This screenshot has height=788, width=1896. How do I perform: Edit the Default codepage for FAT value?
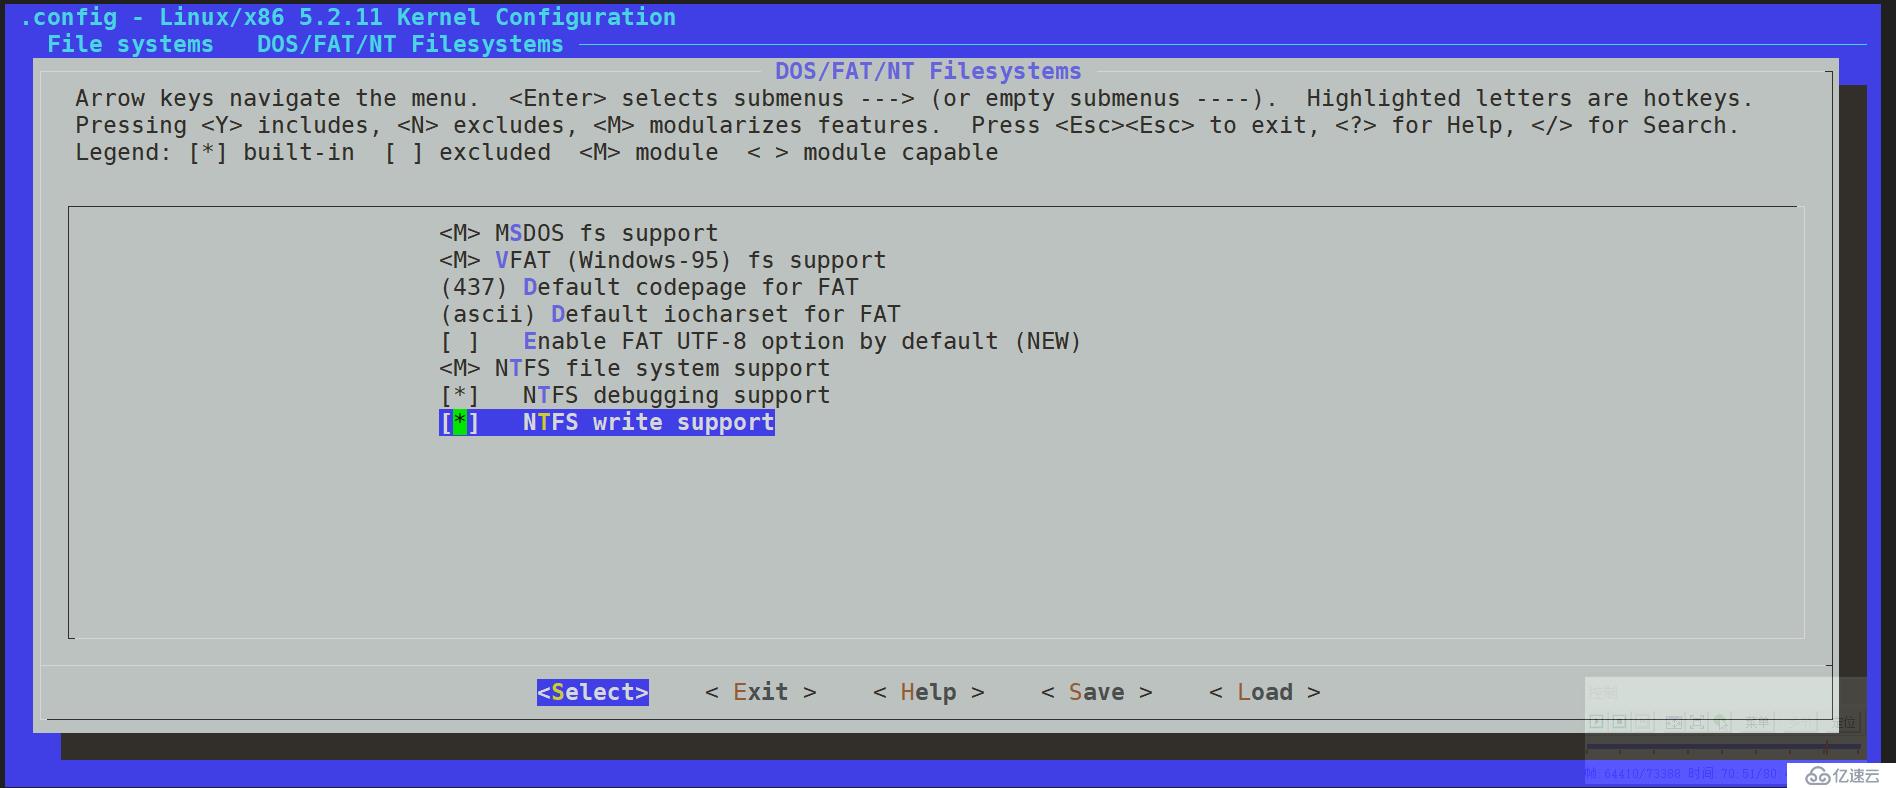[649, 287]
